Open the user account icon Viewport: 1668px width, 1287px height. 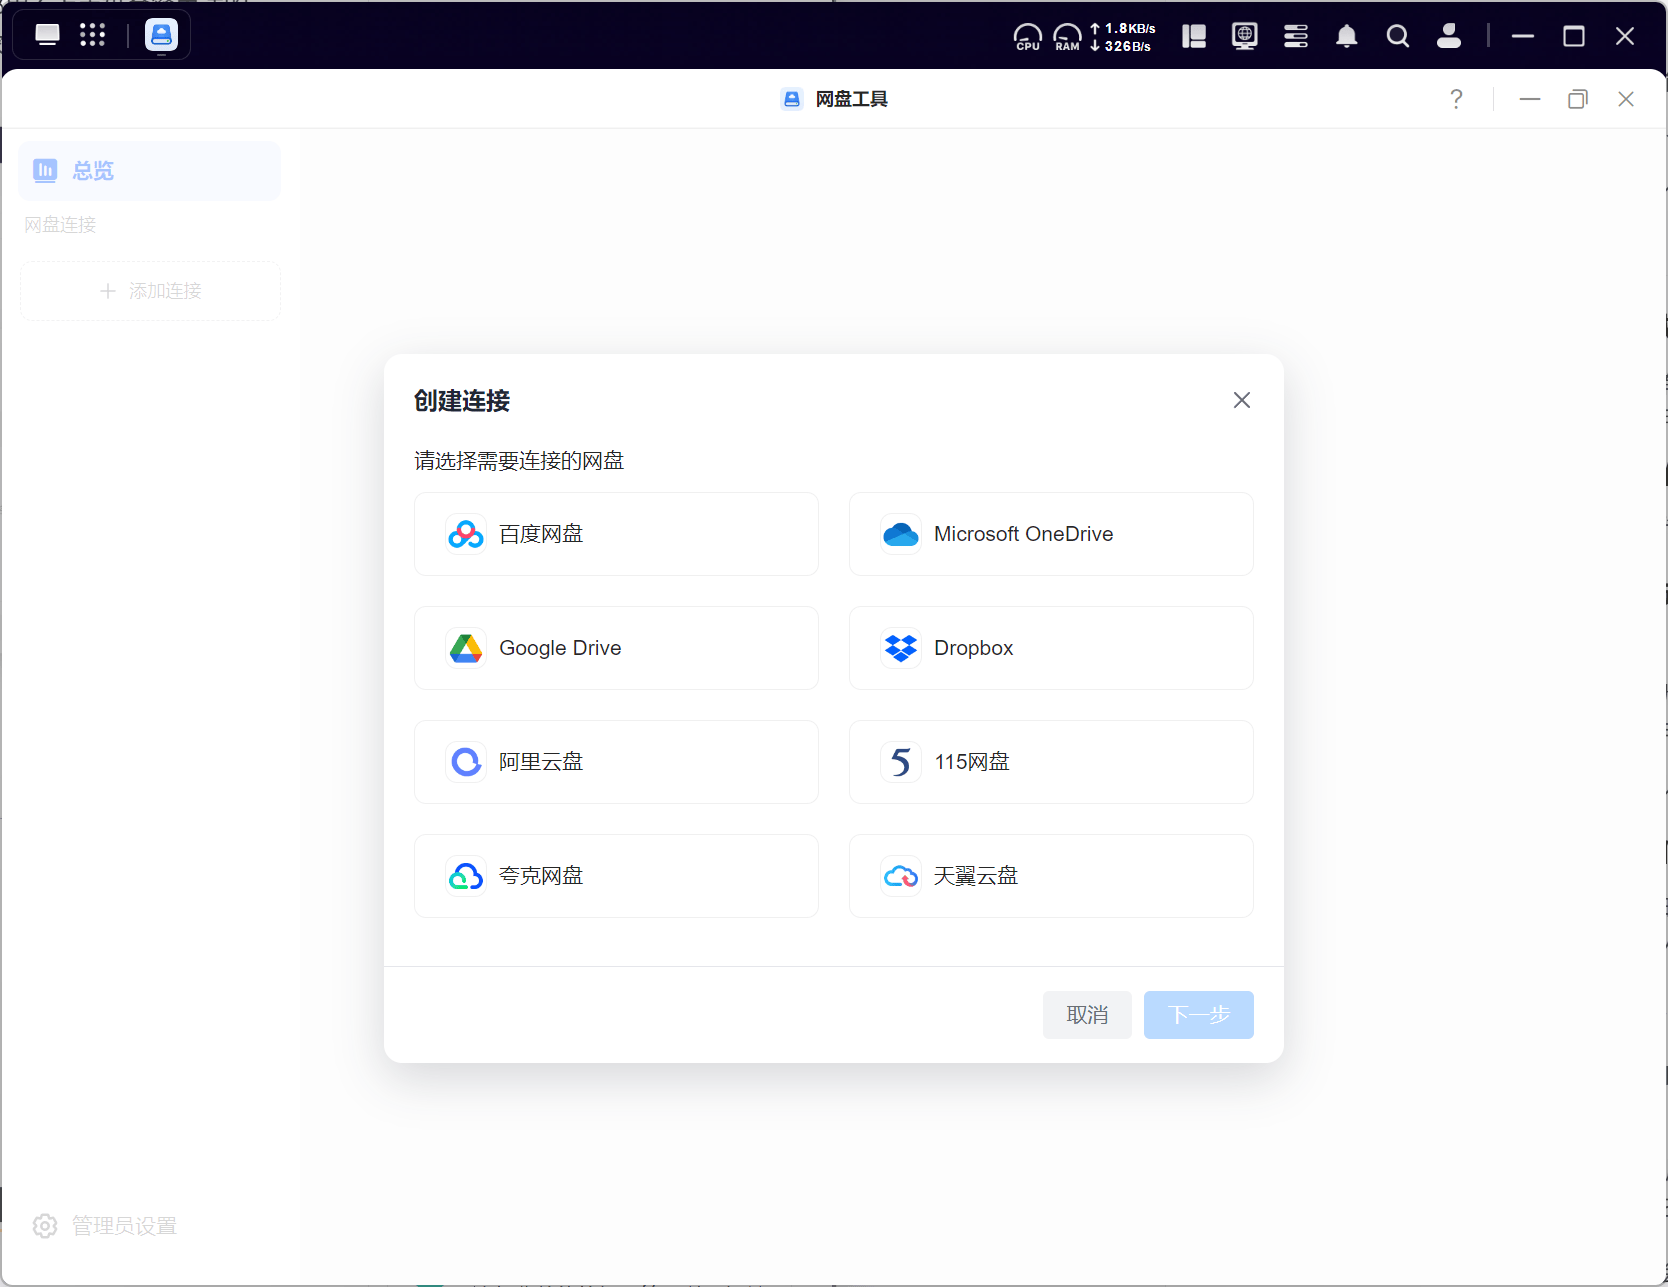1448,37
